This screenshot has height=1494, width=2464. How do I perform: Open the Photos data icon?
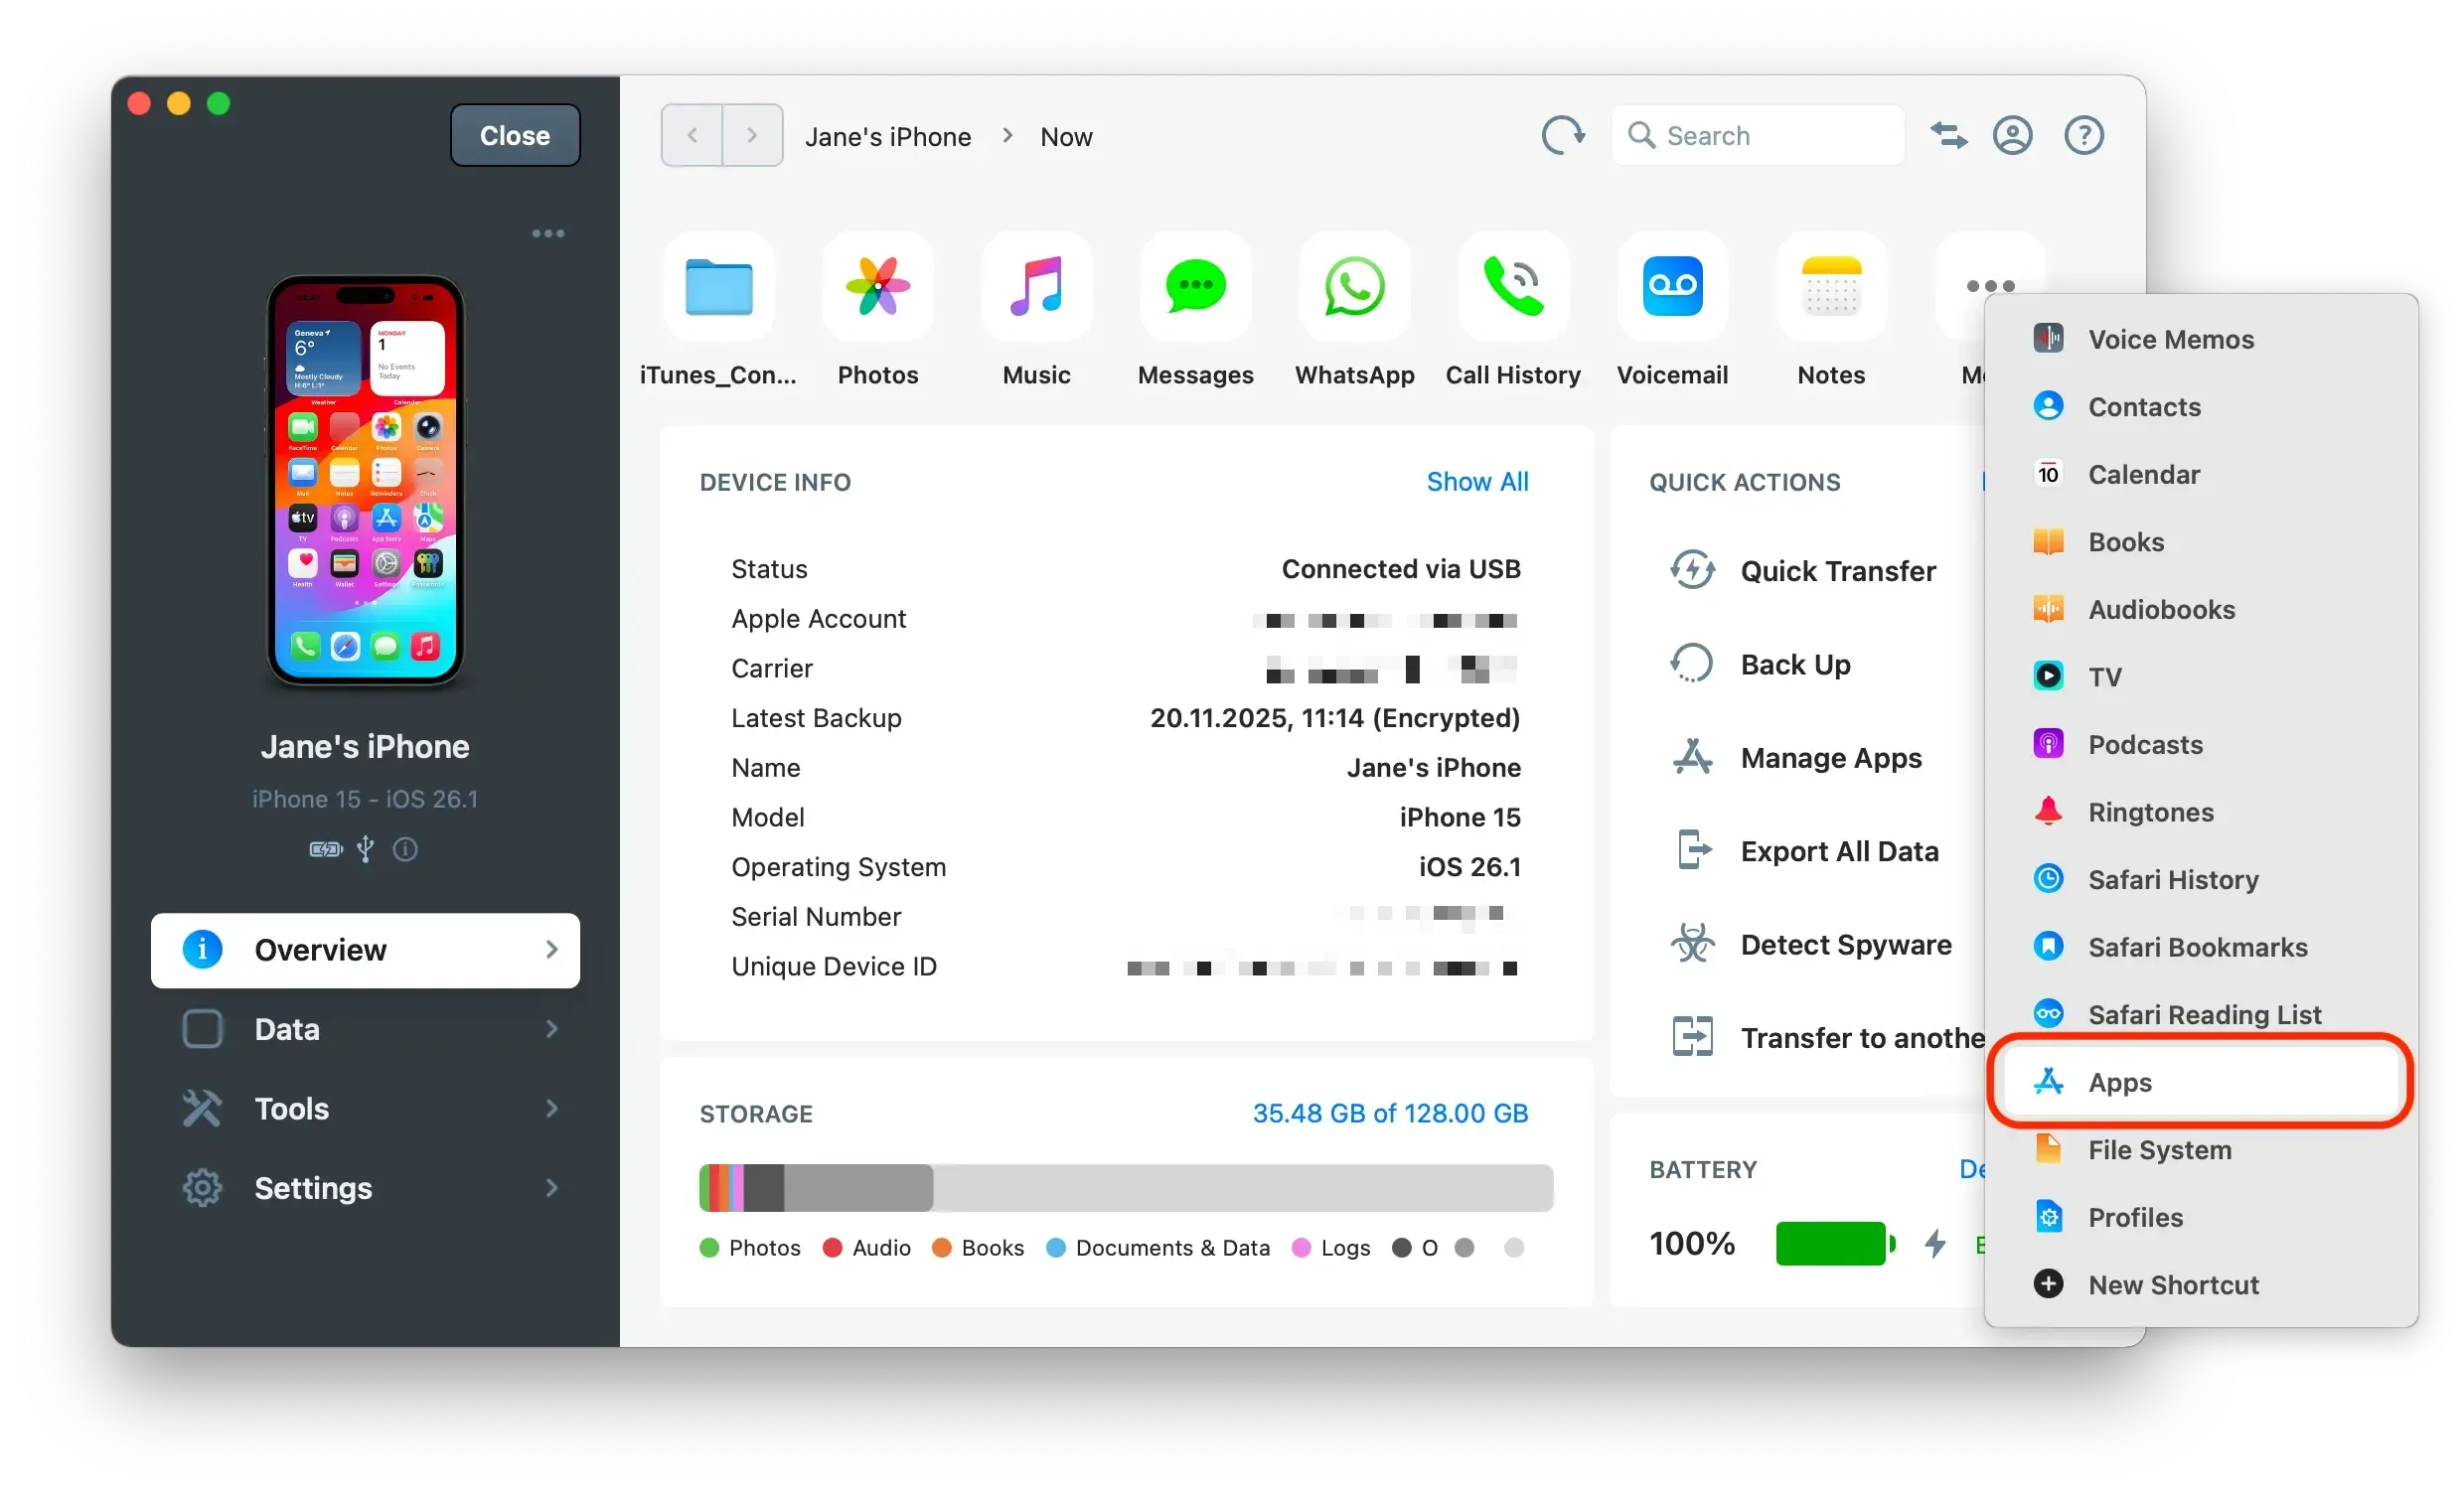877,288
